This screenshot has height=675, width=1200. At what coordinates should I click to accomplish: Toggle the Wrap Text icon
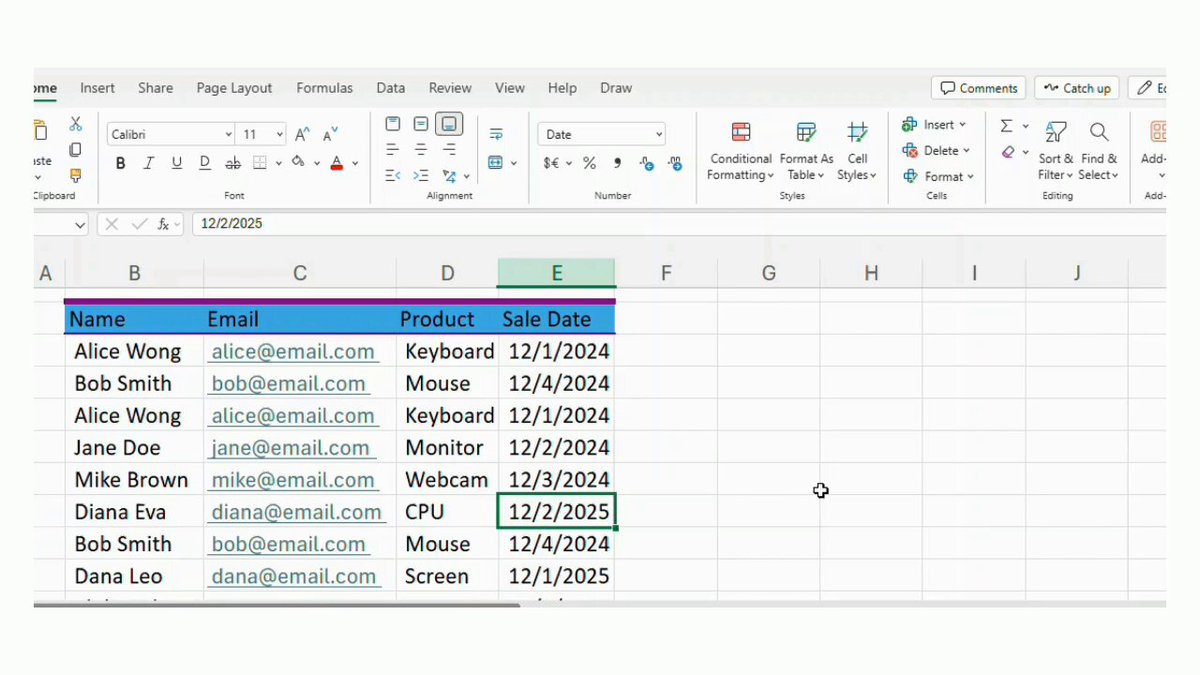[496, 134]
